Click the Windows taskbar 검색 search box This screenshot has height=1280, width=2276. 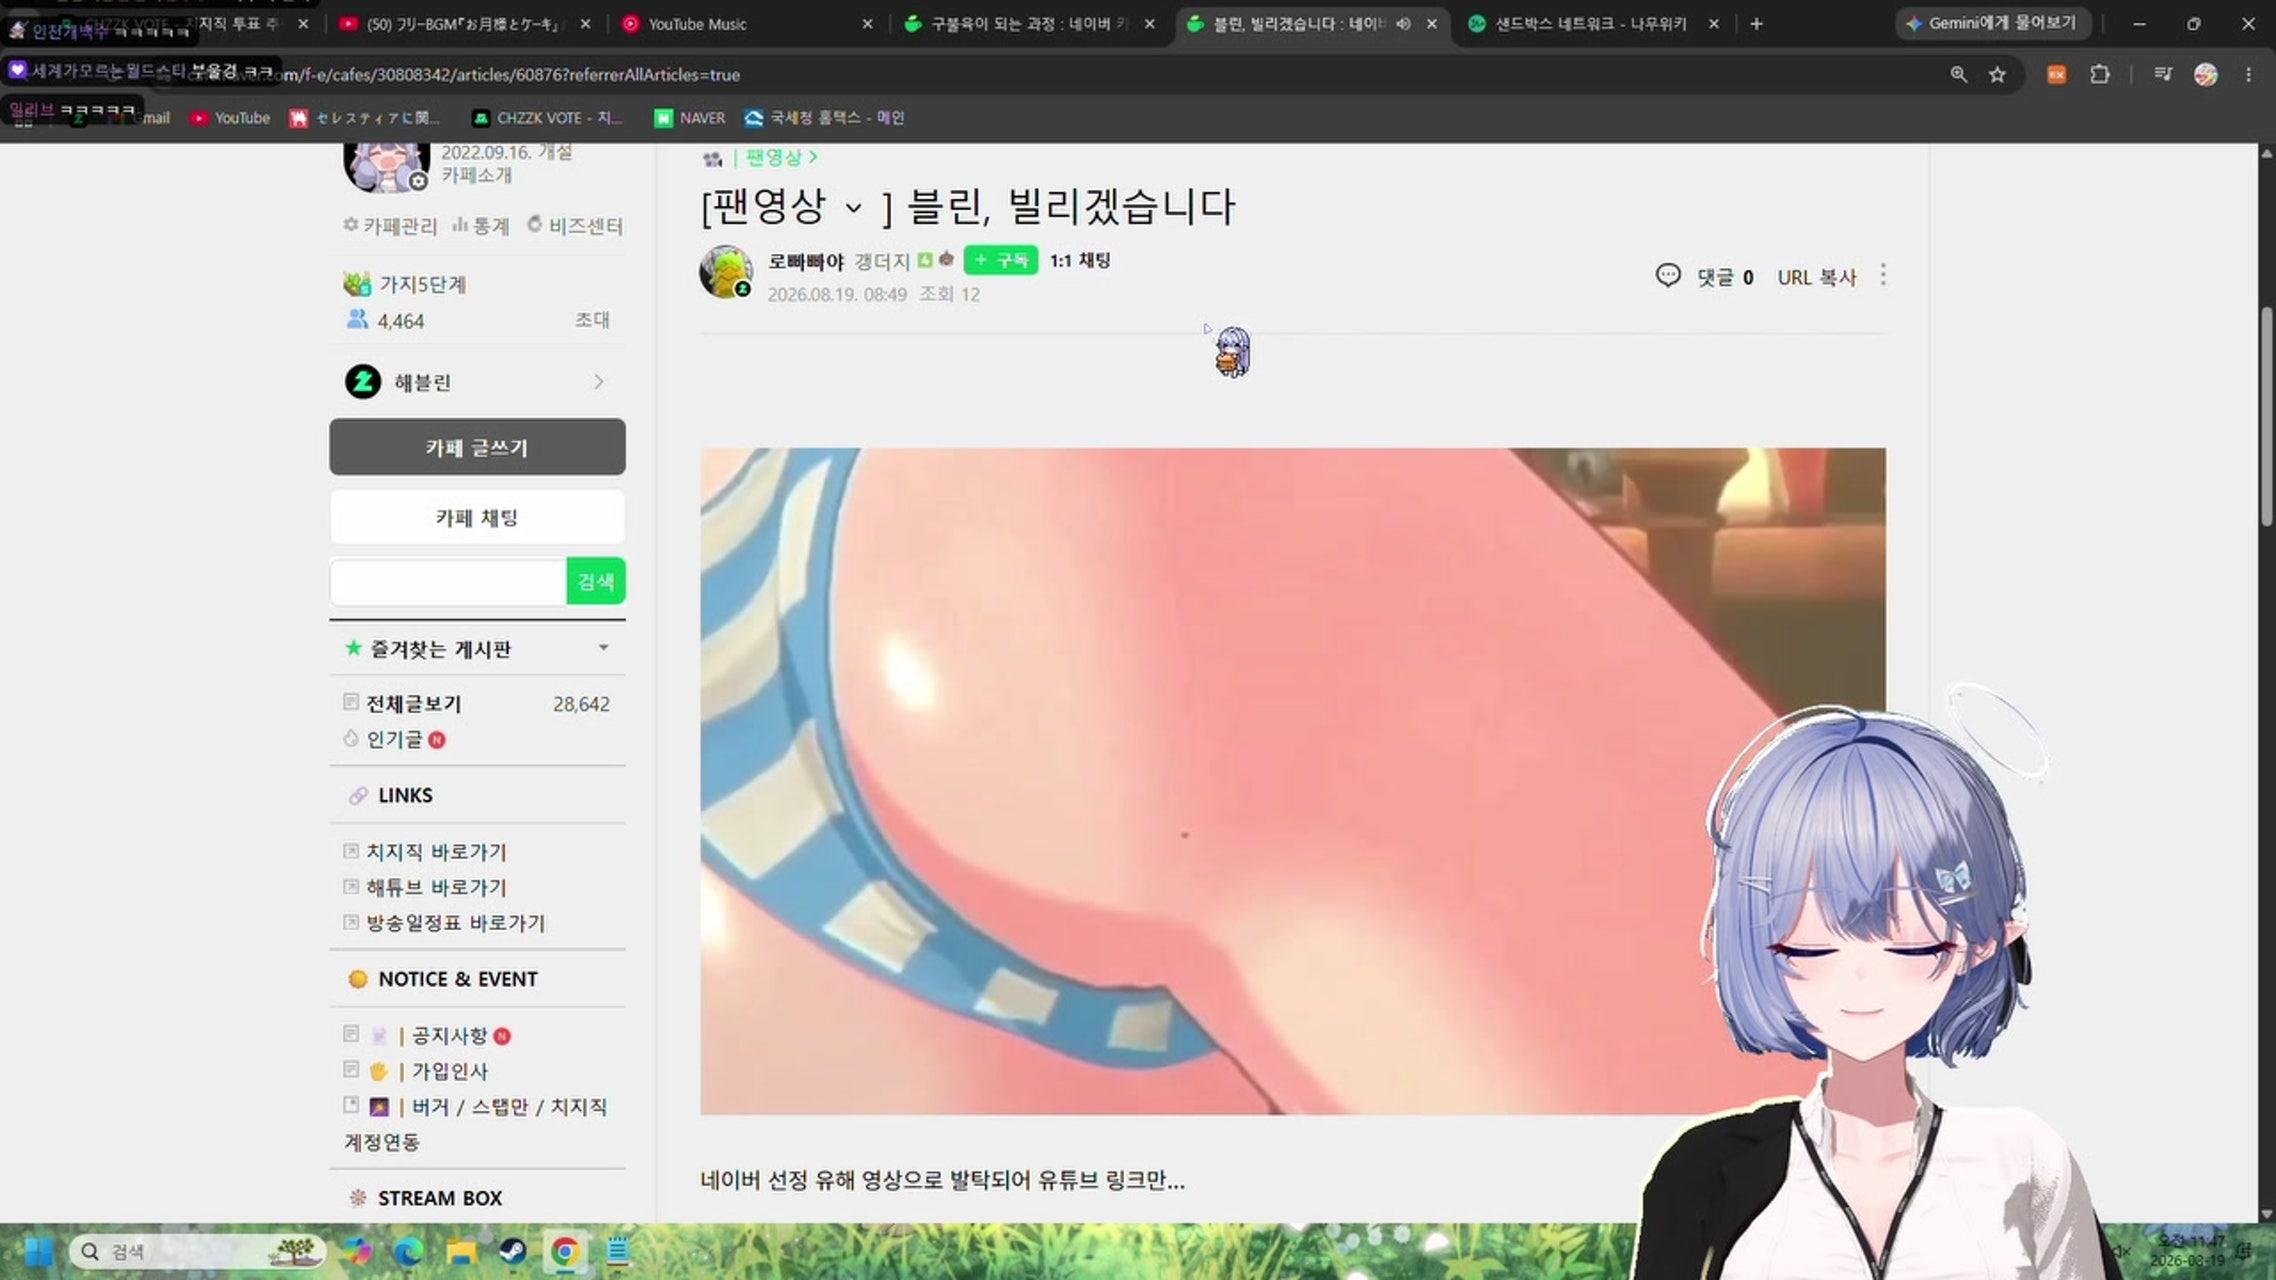[196, 1251]
